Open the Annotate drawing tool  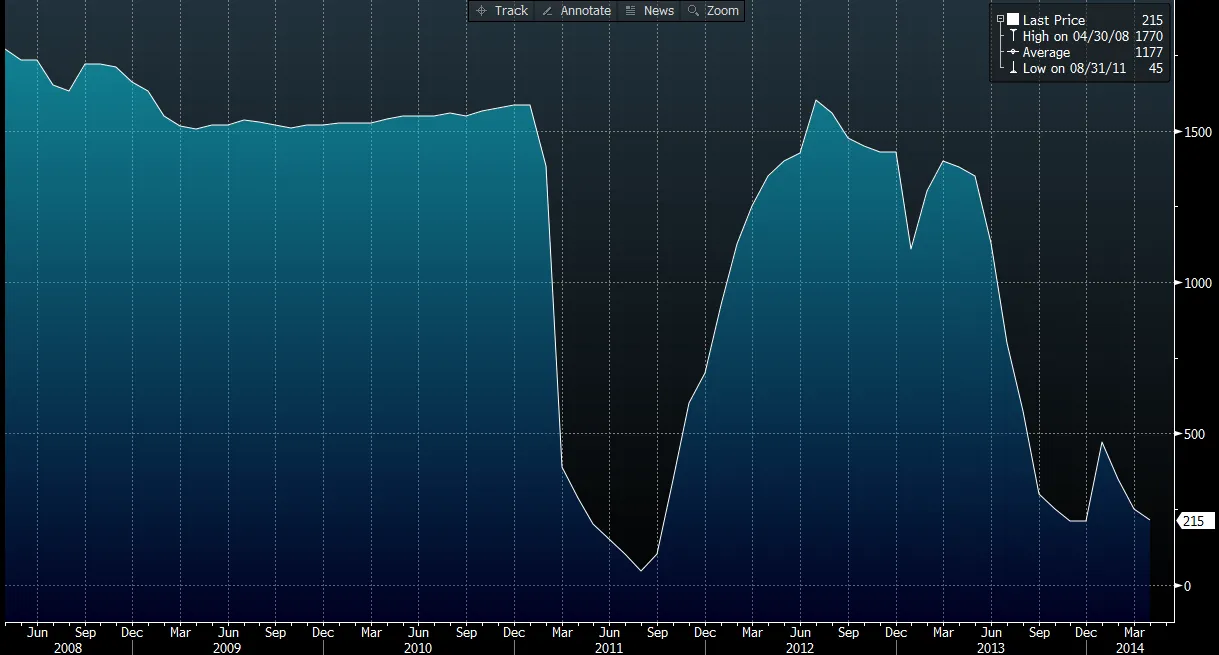pyautogui.click(x=576, y=11)
